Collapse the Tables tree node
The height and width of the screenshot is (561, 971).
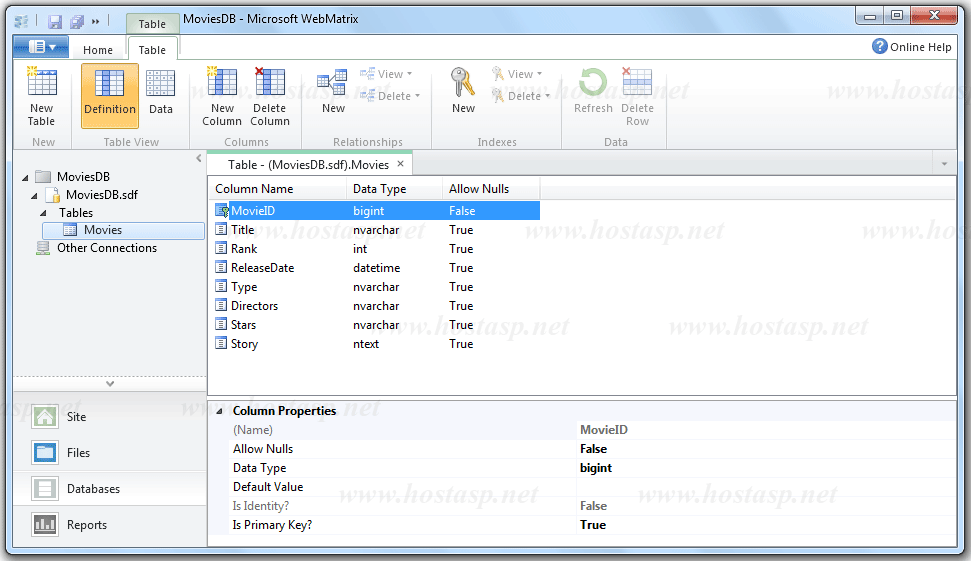pyautogui.click(x=43, y=213)
